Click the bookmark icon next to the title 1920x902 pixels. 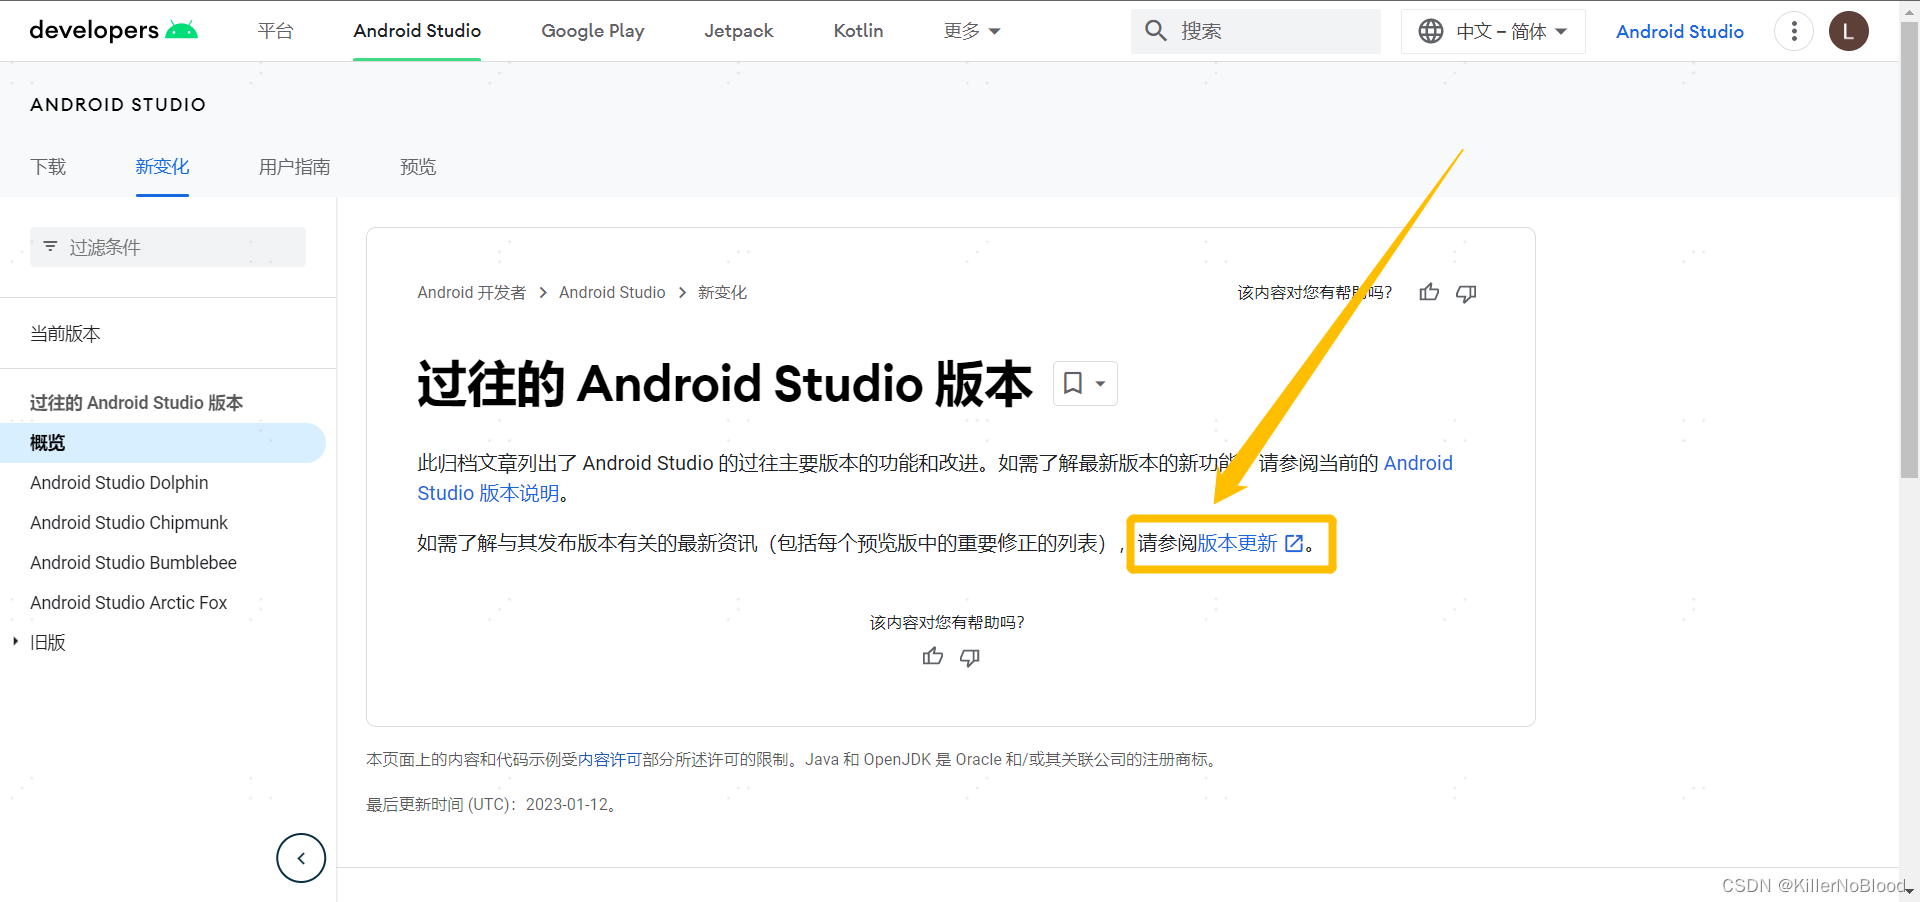1073,383
